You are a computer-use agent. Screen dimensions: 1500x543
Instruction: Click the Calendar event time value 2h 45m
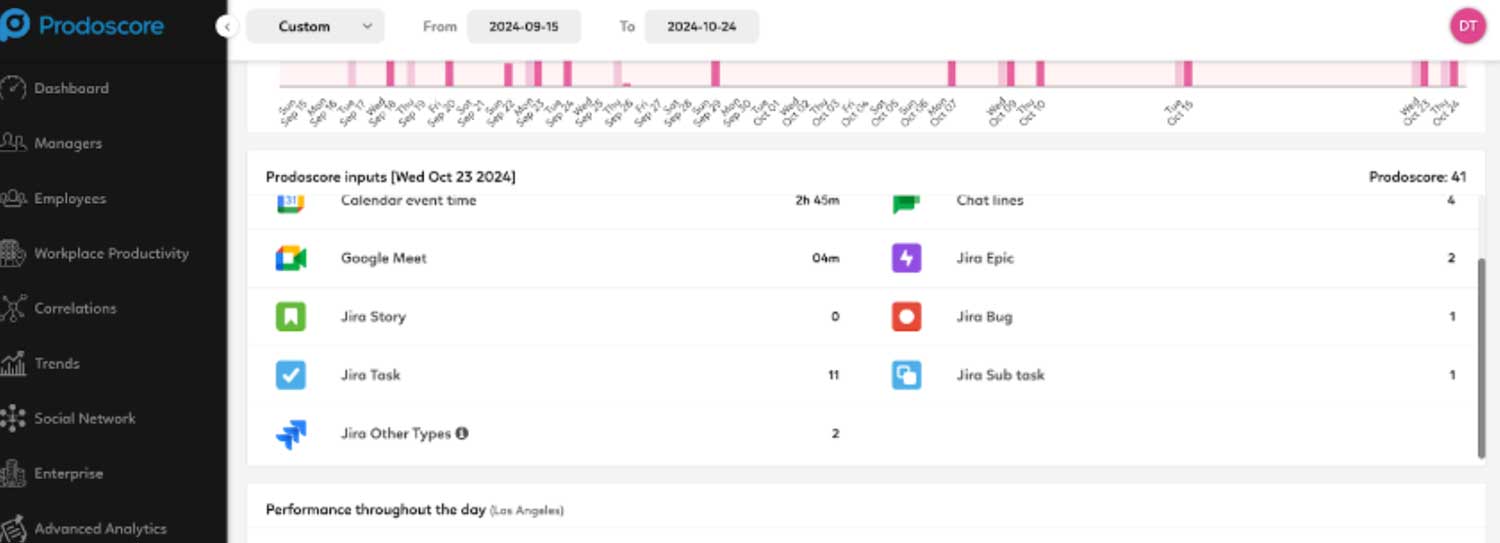(817, 200)
